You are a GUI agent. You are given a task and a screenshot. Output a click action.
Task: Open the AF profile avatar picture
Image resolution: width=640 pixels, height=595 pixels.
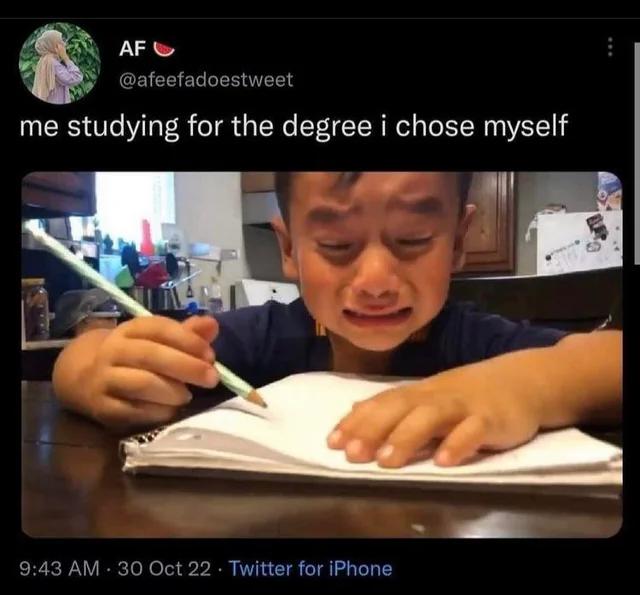[x=60, y=63]
